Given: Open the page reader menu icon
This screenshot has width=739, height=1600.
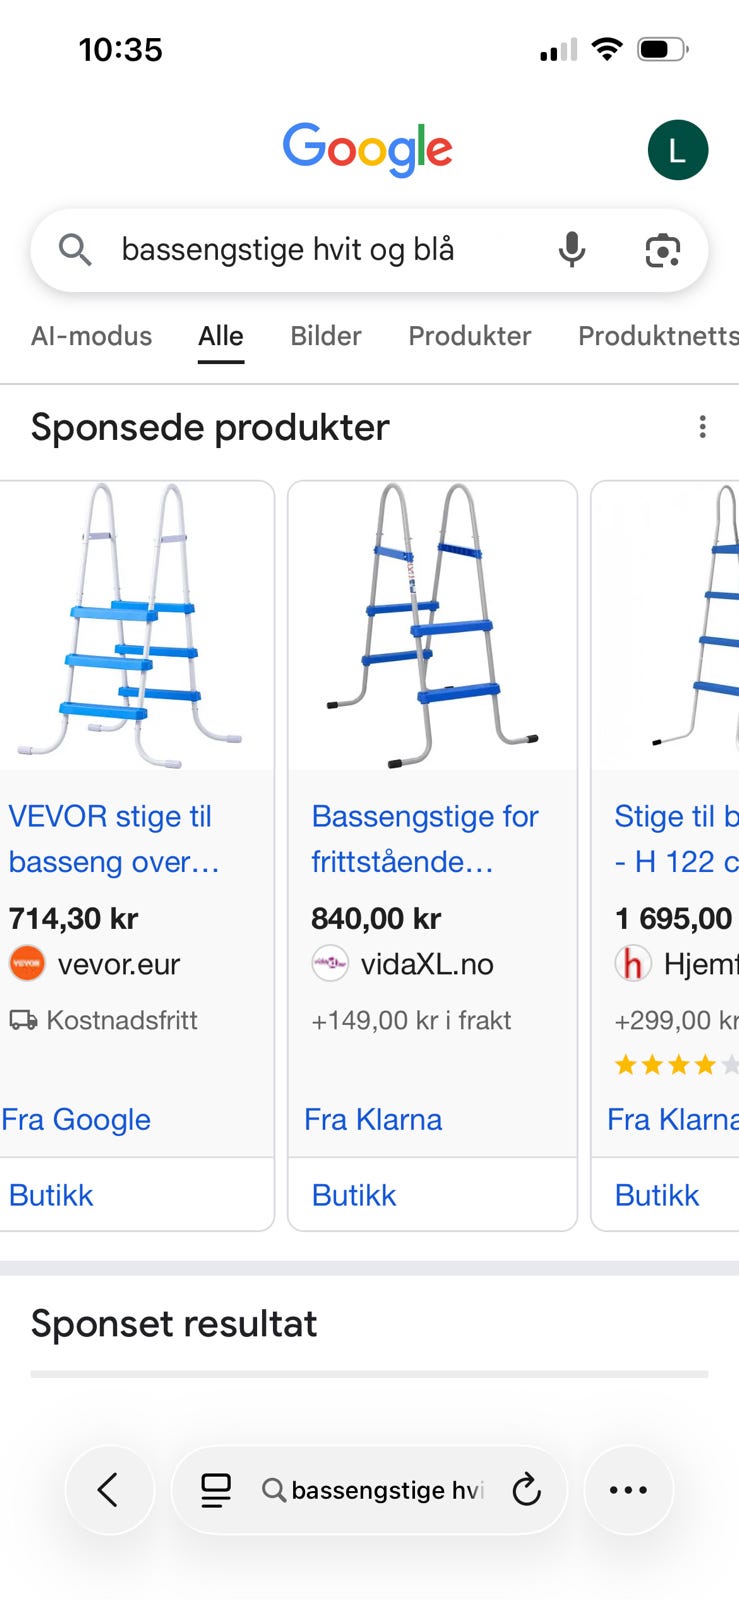Looking at the screenshot, I should click(216, 1490).
